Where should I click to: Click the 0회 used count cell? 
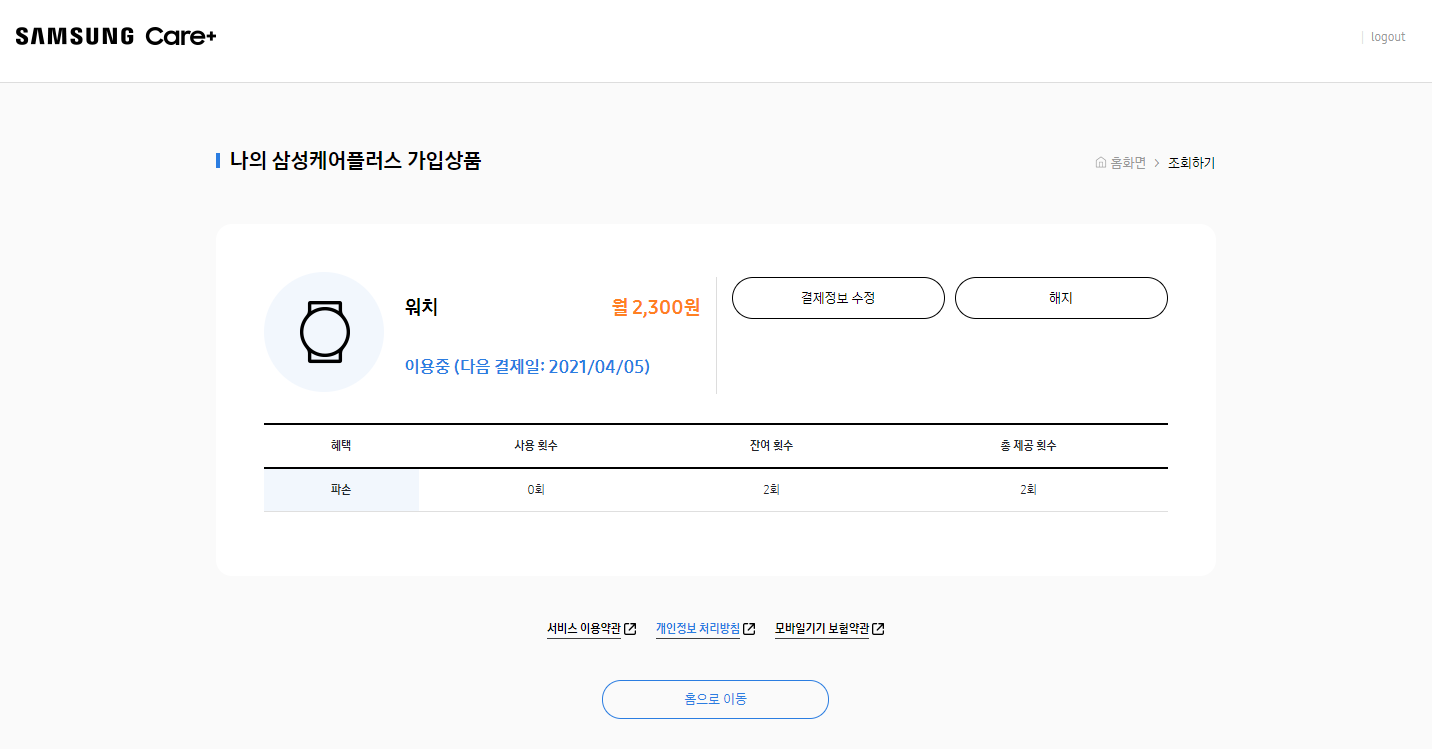tap(536, 490)
